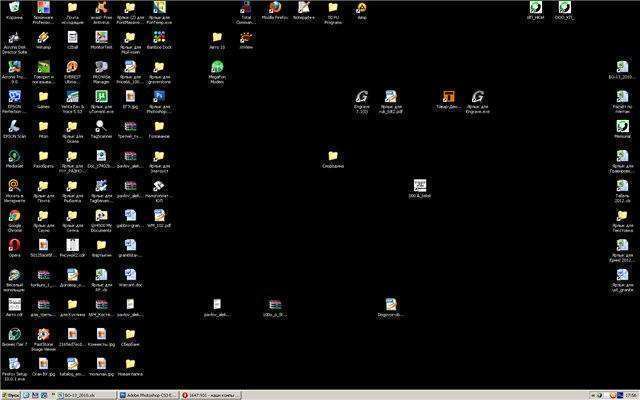
Task: Select the TagScanner shortcut
Action: coord(101,129)
